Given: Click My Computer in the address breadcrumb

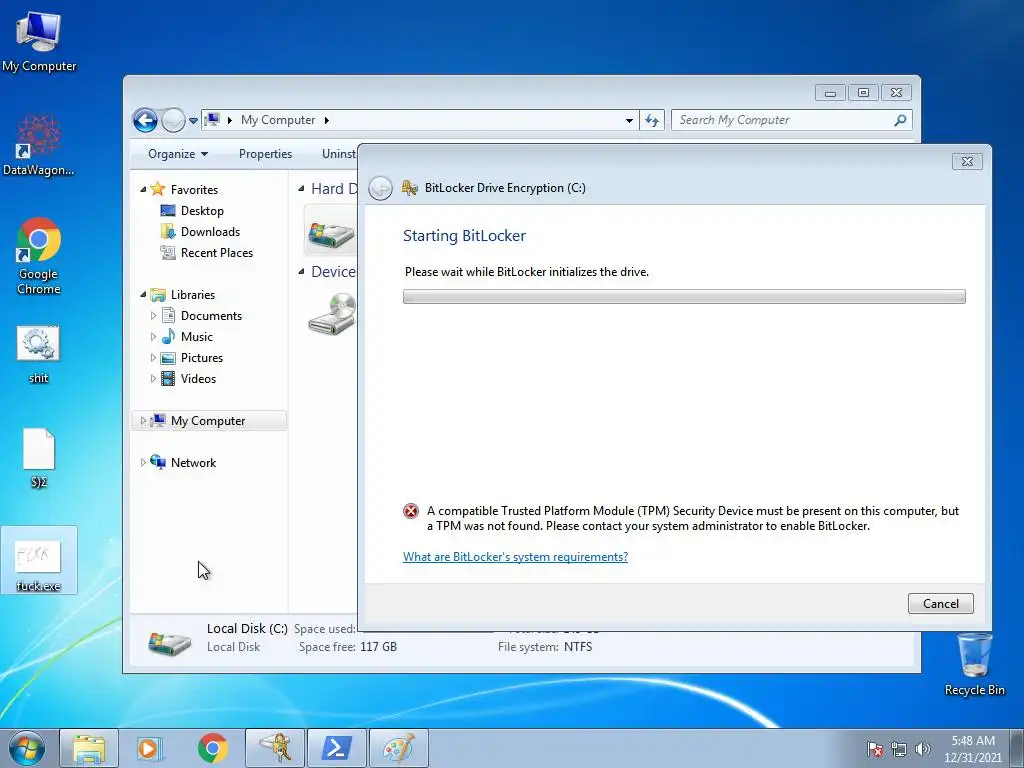Looking at the screenshot, I should tap(278, 120).
